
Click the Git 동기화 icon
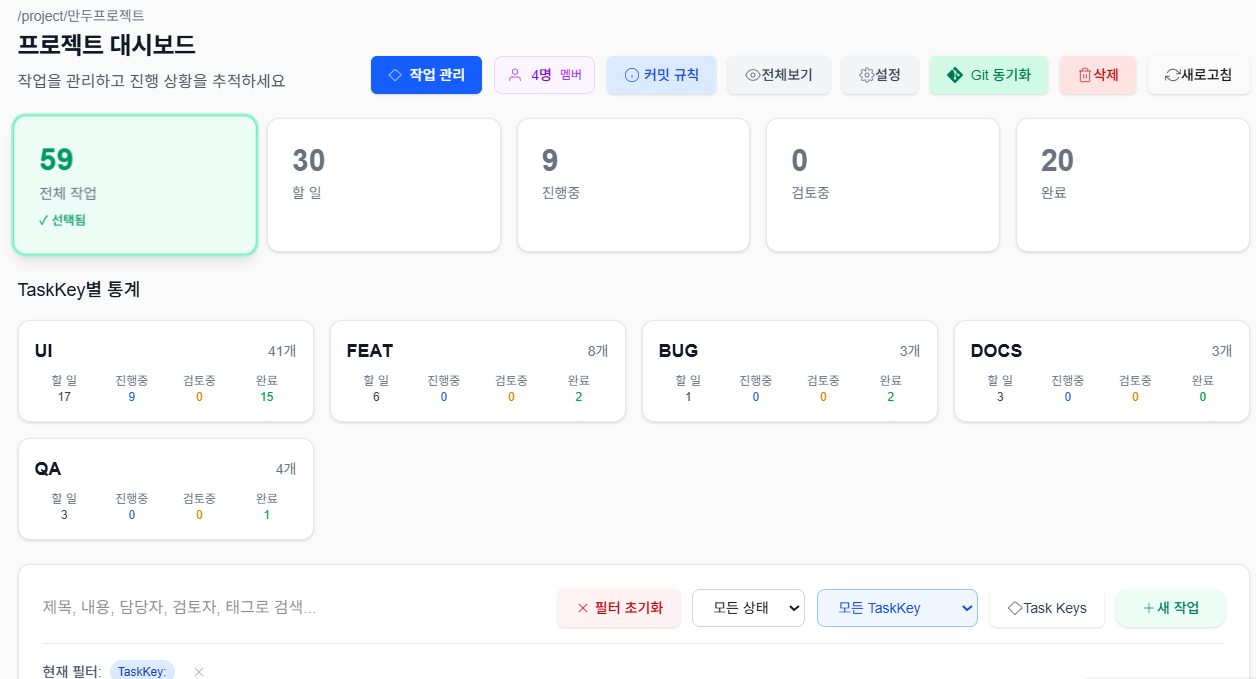[x=955, y=75]
